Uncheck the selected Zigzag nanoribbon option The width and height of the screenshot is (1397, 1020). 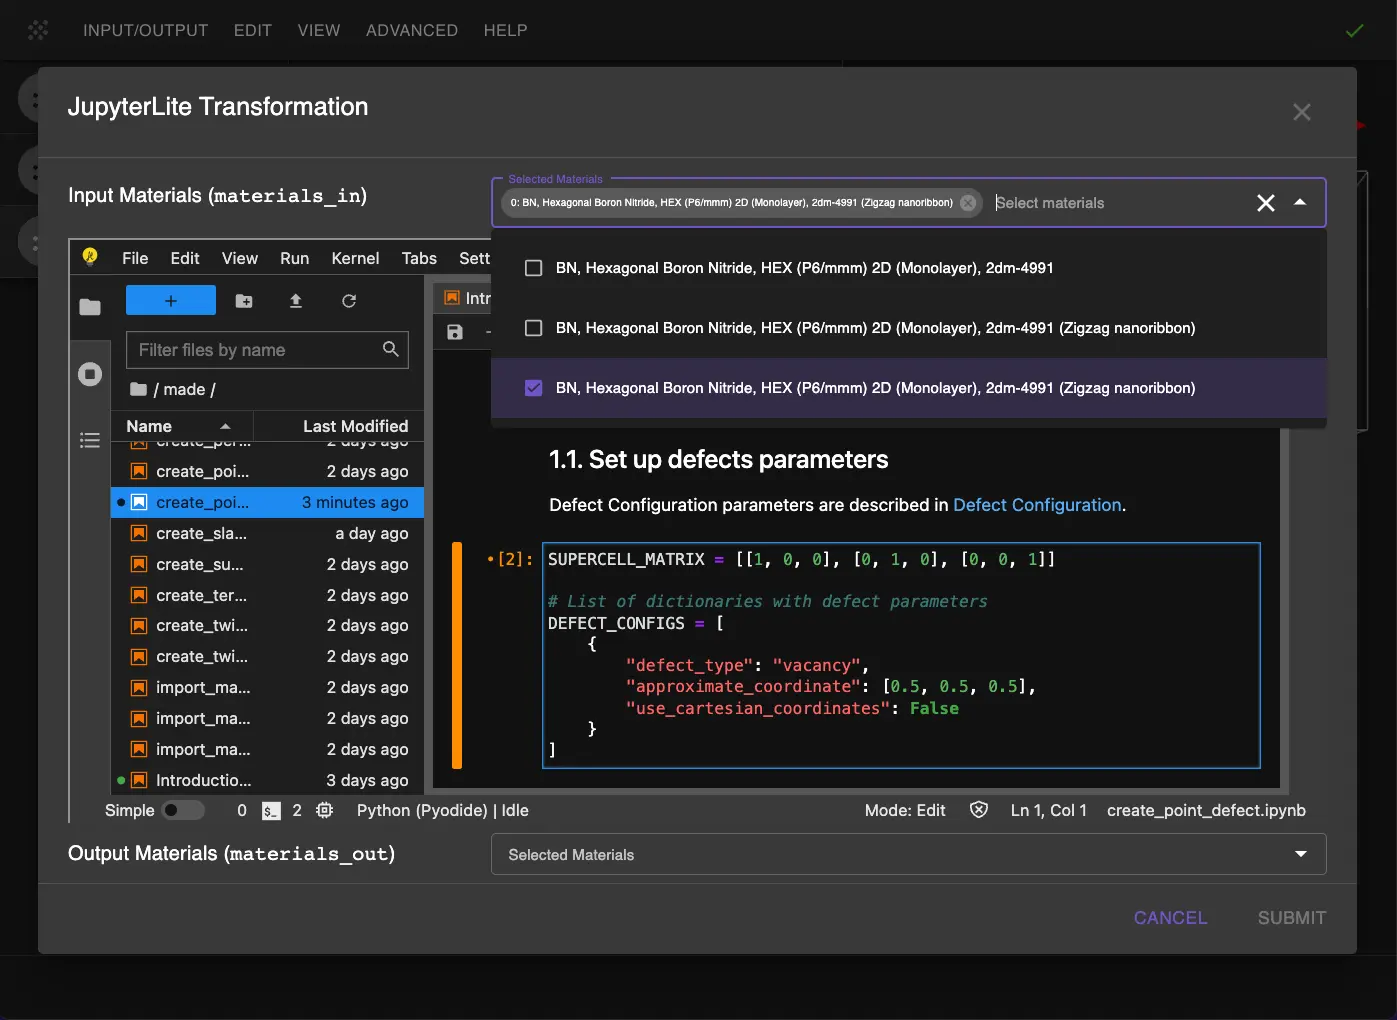point(534,388)
